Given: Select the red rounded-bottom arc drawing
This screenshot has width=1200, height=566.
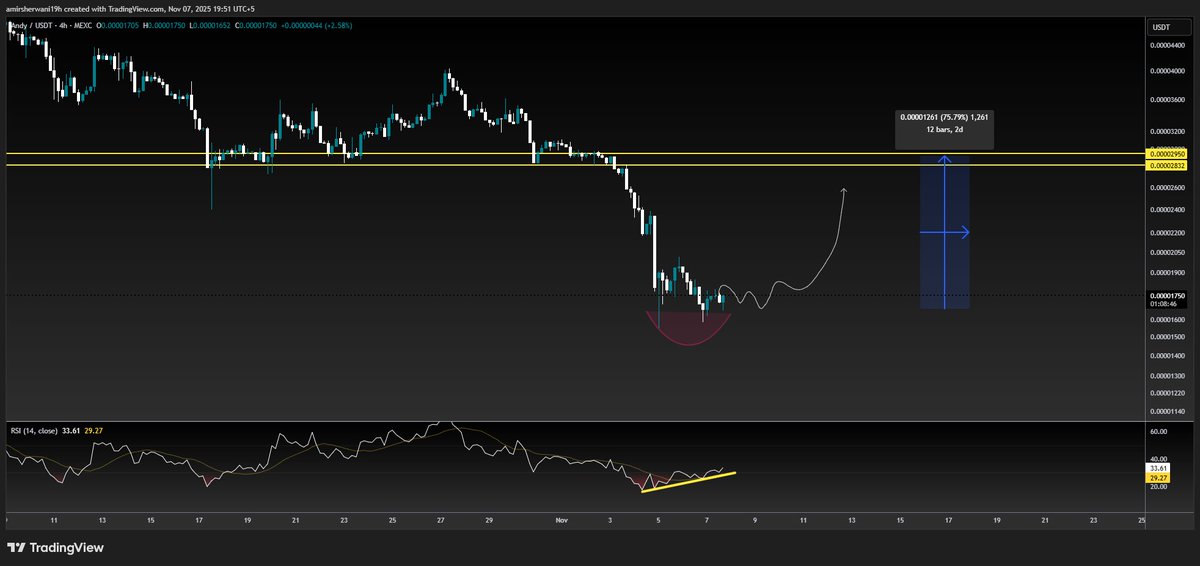Looking at the screenshot, I should coord(689,328).
